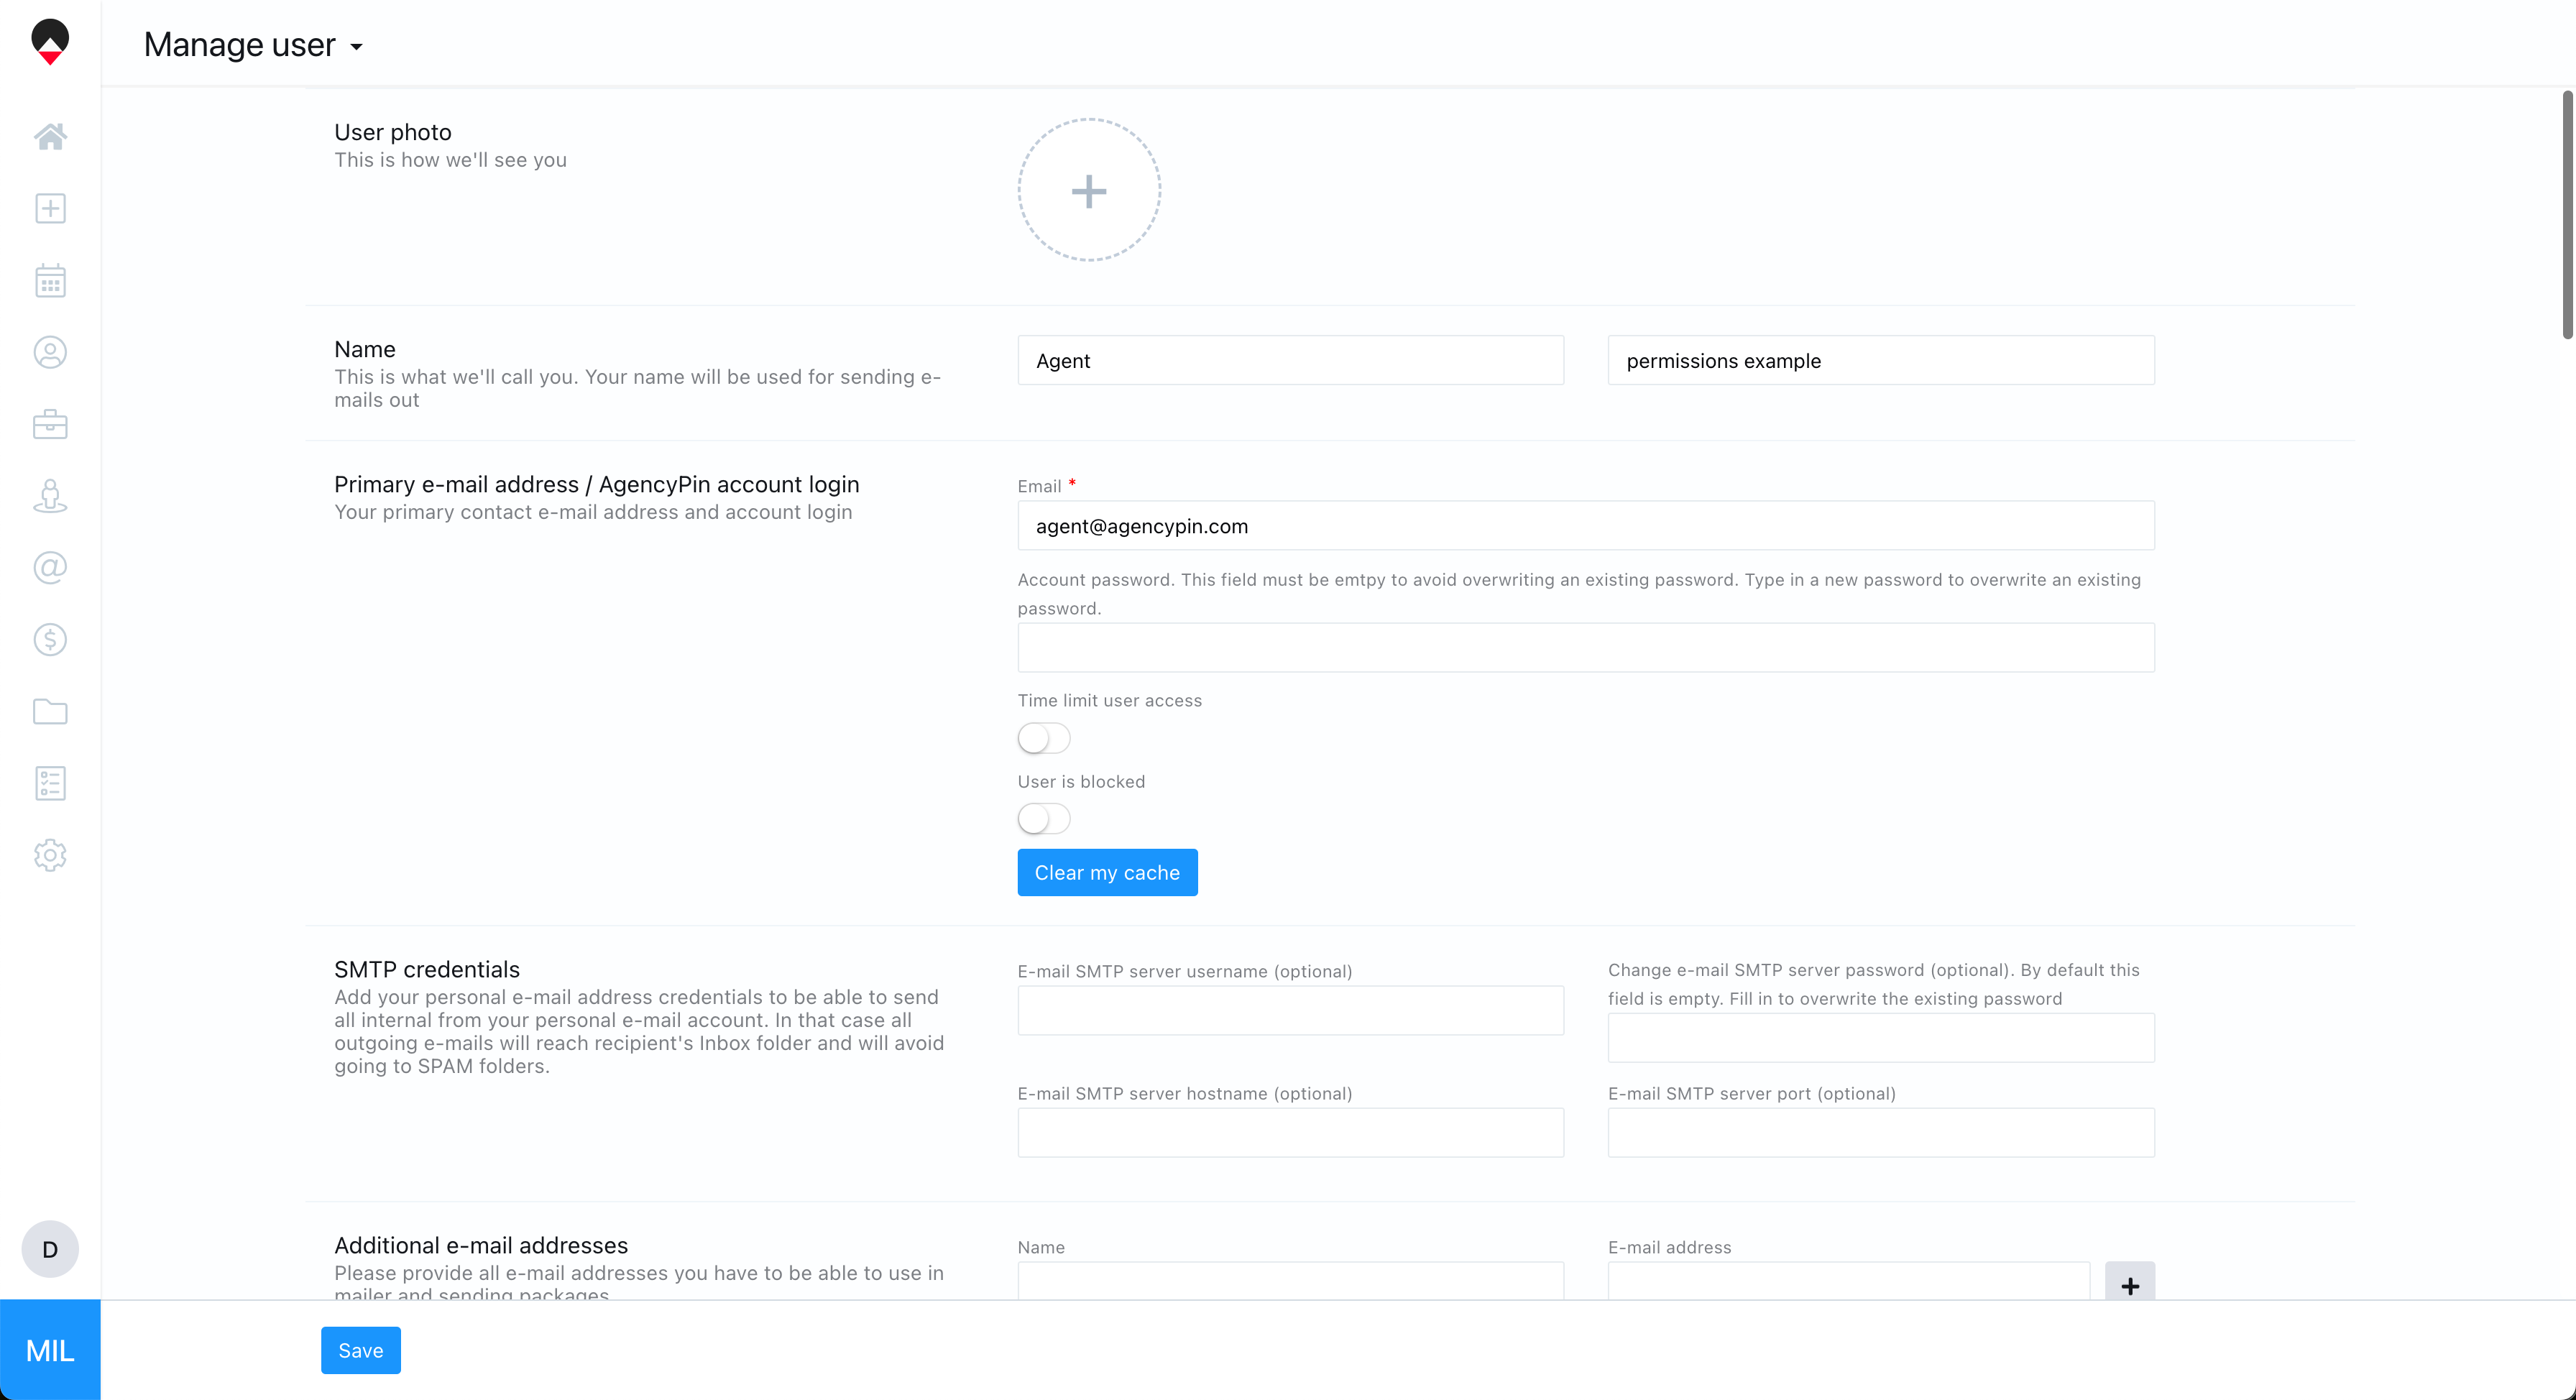Image resolution: width=2576 pixels, height=1400 pixels.
Task: Open the contacts person-circle sidebar icon
Action: (x=50, y=352)
